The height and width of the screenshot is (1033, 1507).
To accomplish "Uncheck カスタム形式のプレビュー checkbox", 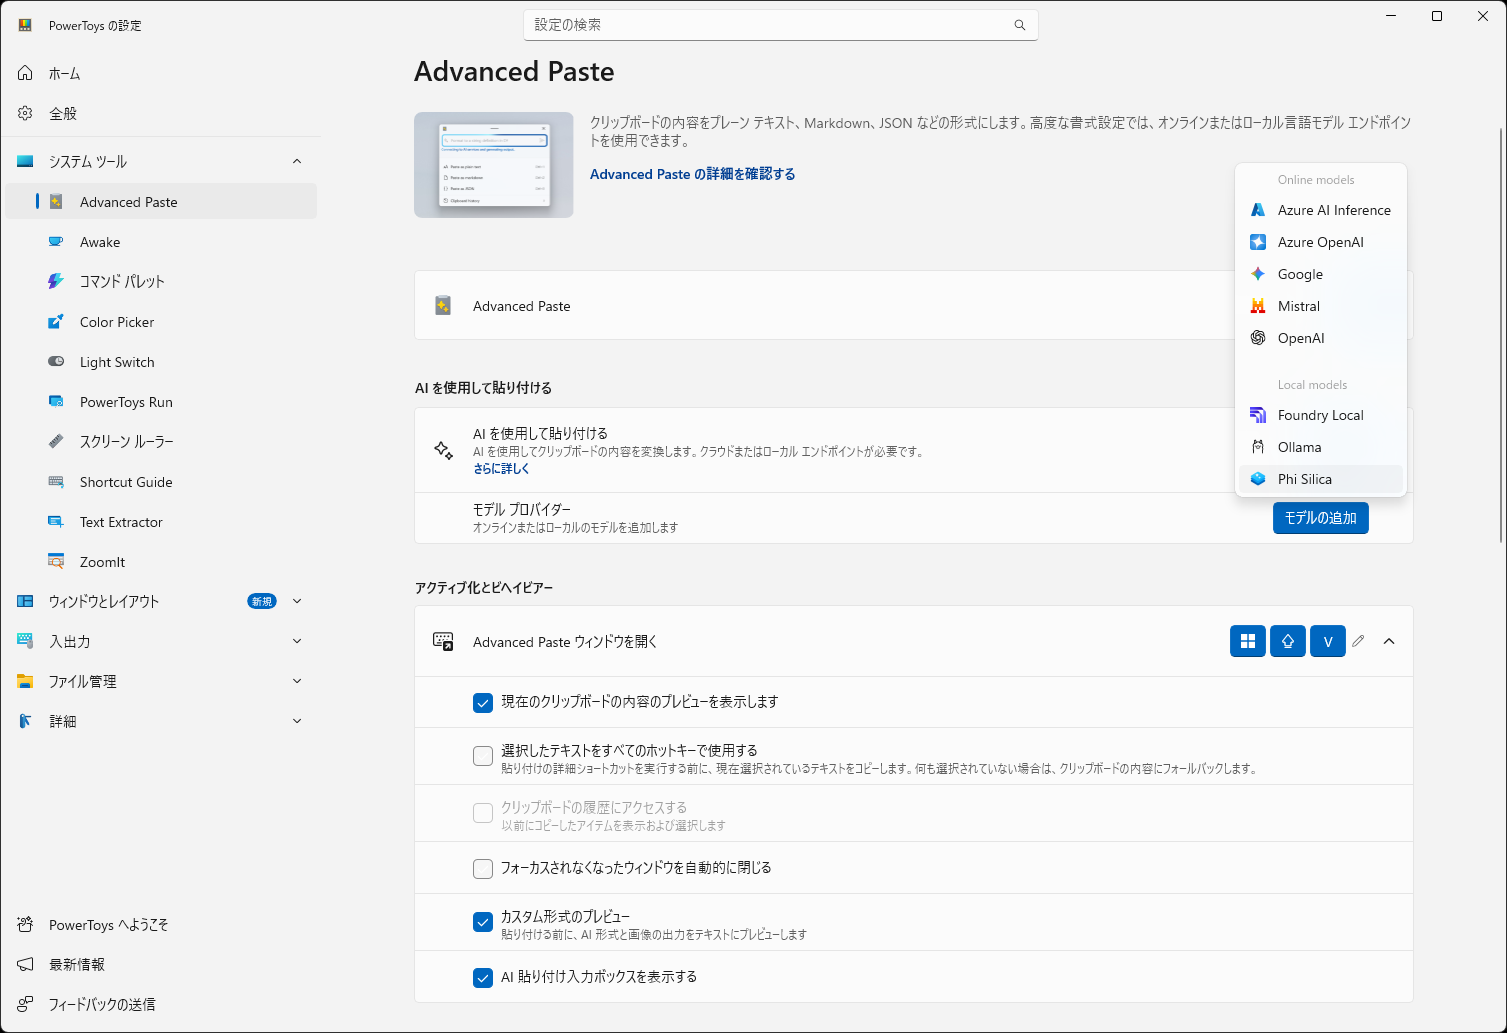I will (x=483, y=922).
